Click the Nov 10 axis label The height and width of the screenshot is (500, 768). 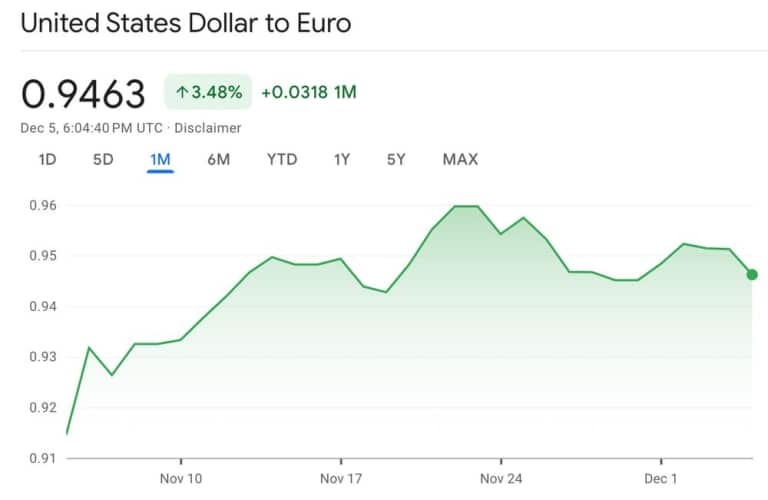(x=181, y=479)
